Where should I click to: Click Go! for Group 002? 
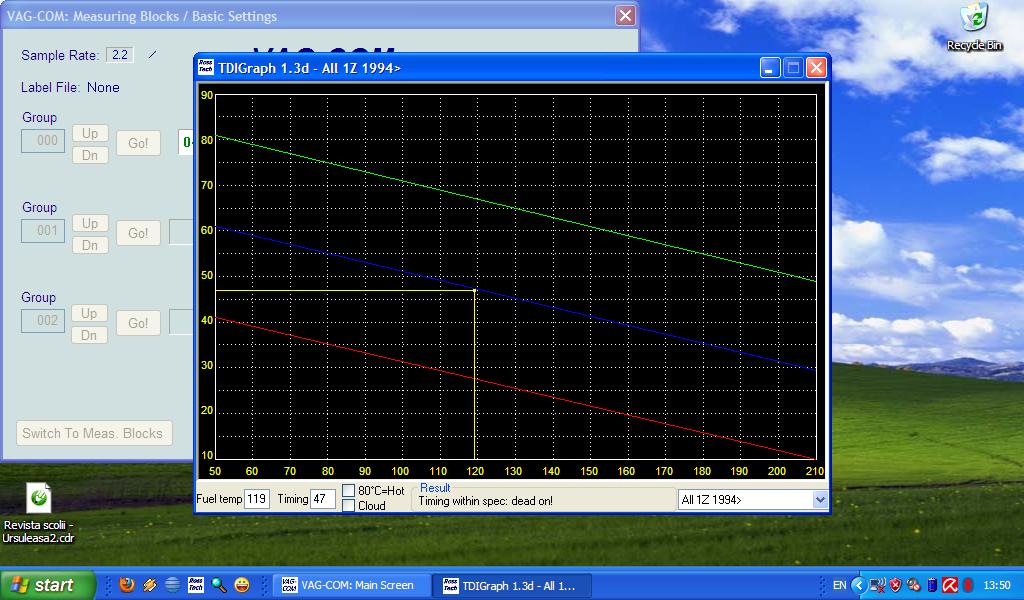click(138, 323)
